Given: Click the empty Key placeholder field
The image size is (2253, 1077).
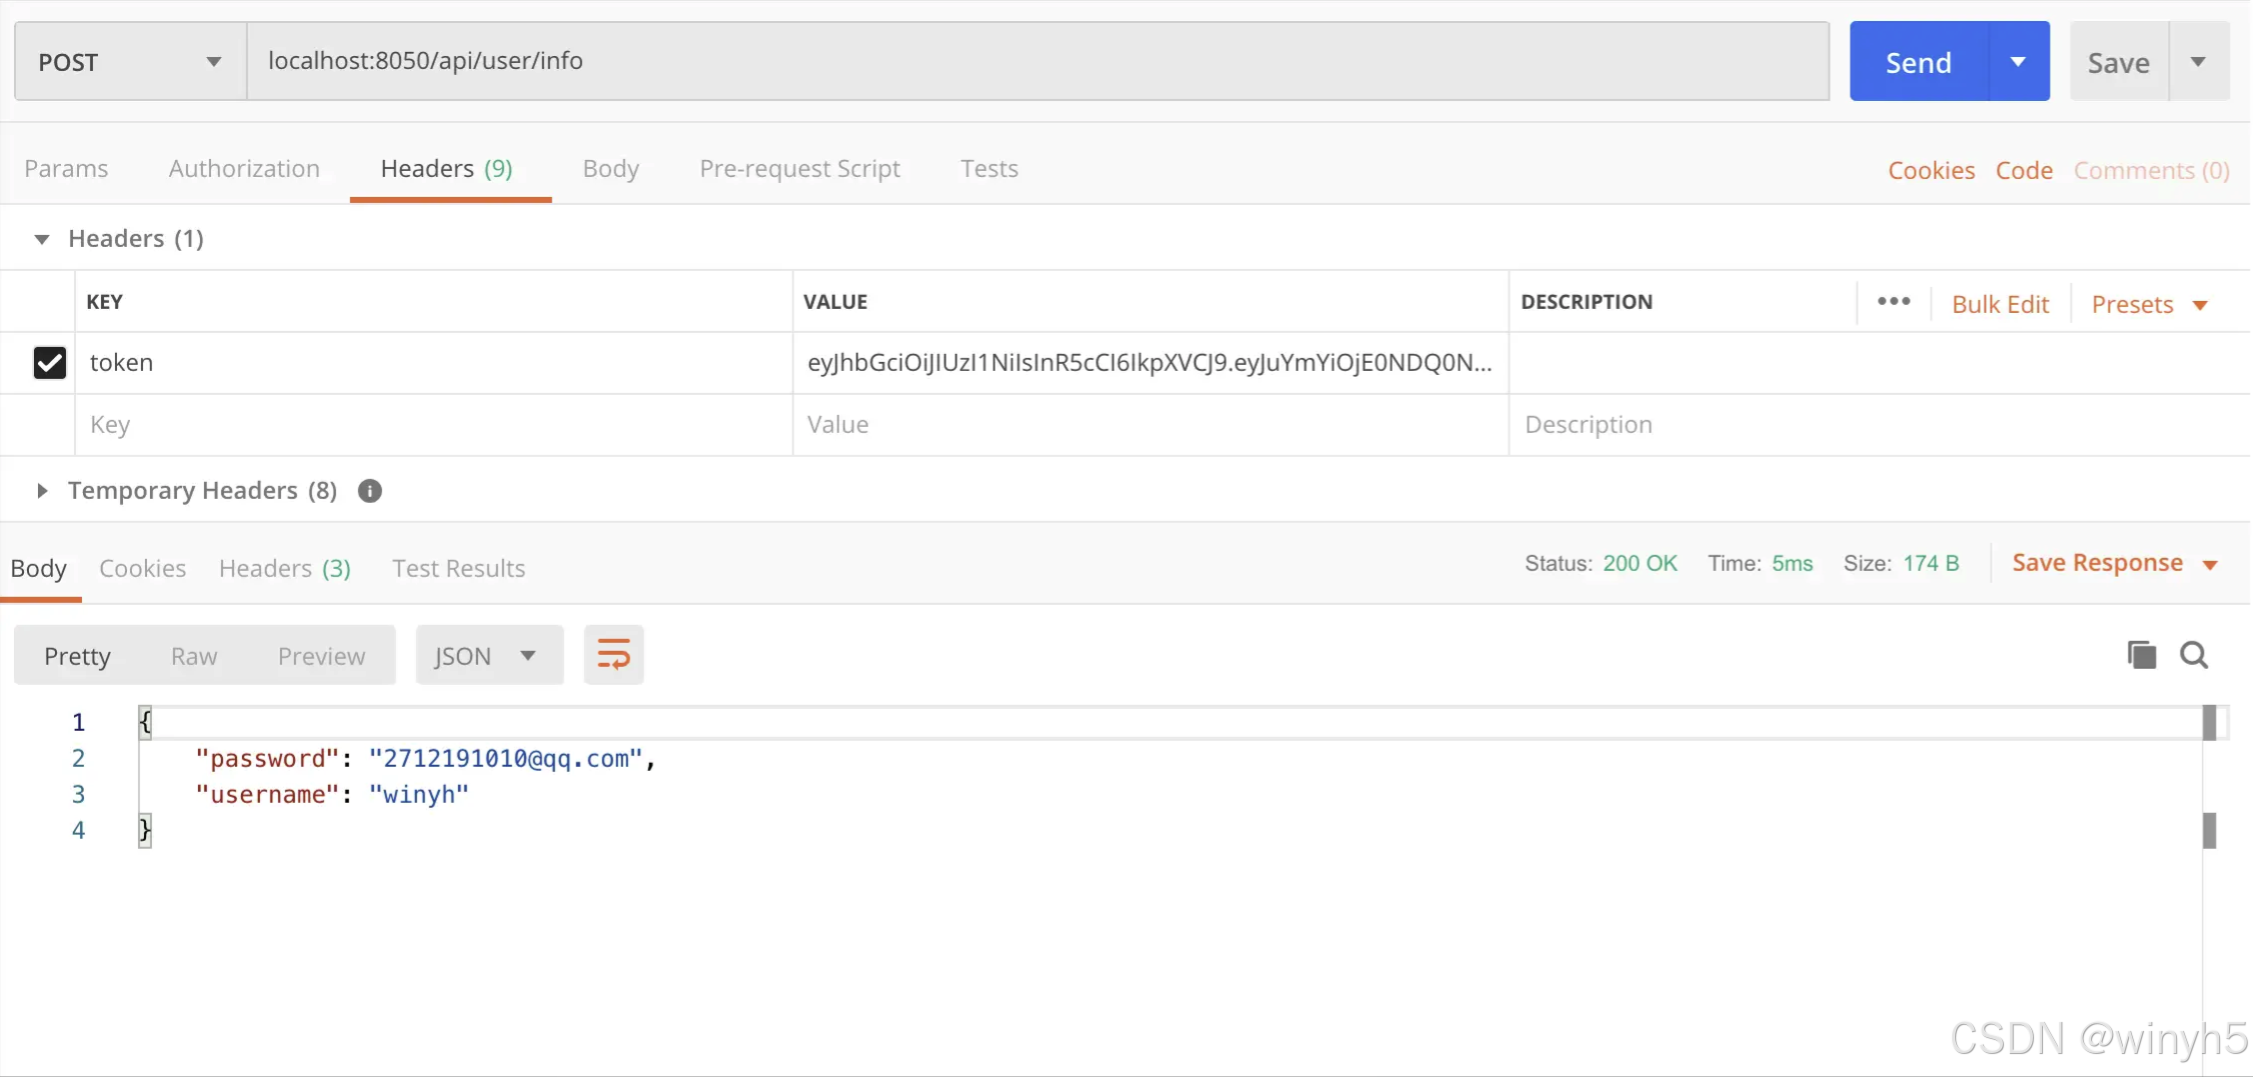Looking at the screenshot, I should coord(434,424).
